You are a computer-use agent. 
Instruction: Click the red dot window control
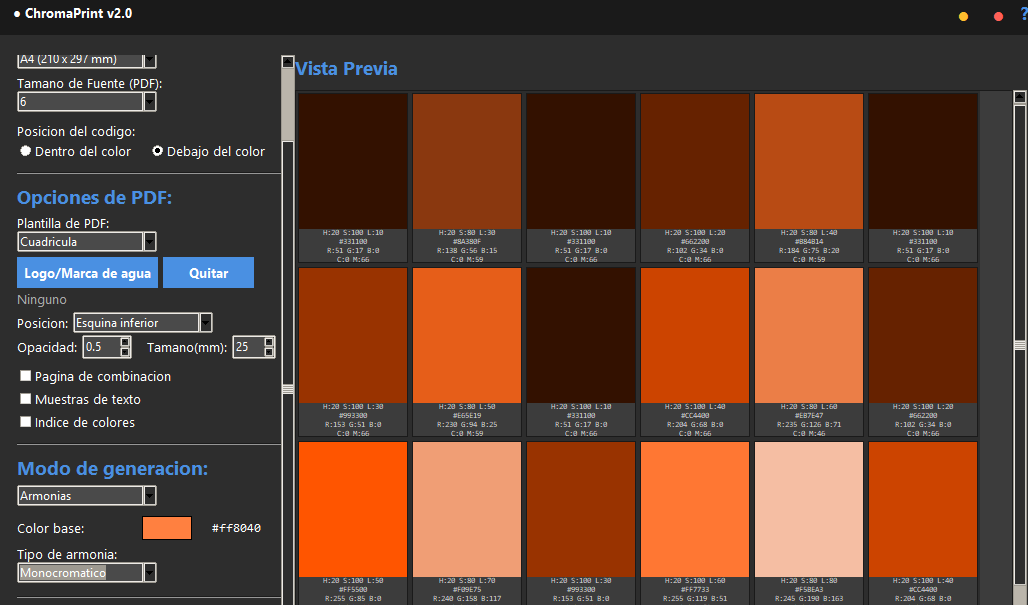998,16
